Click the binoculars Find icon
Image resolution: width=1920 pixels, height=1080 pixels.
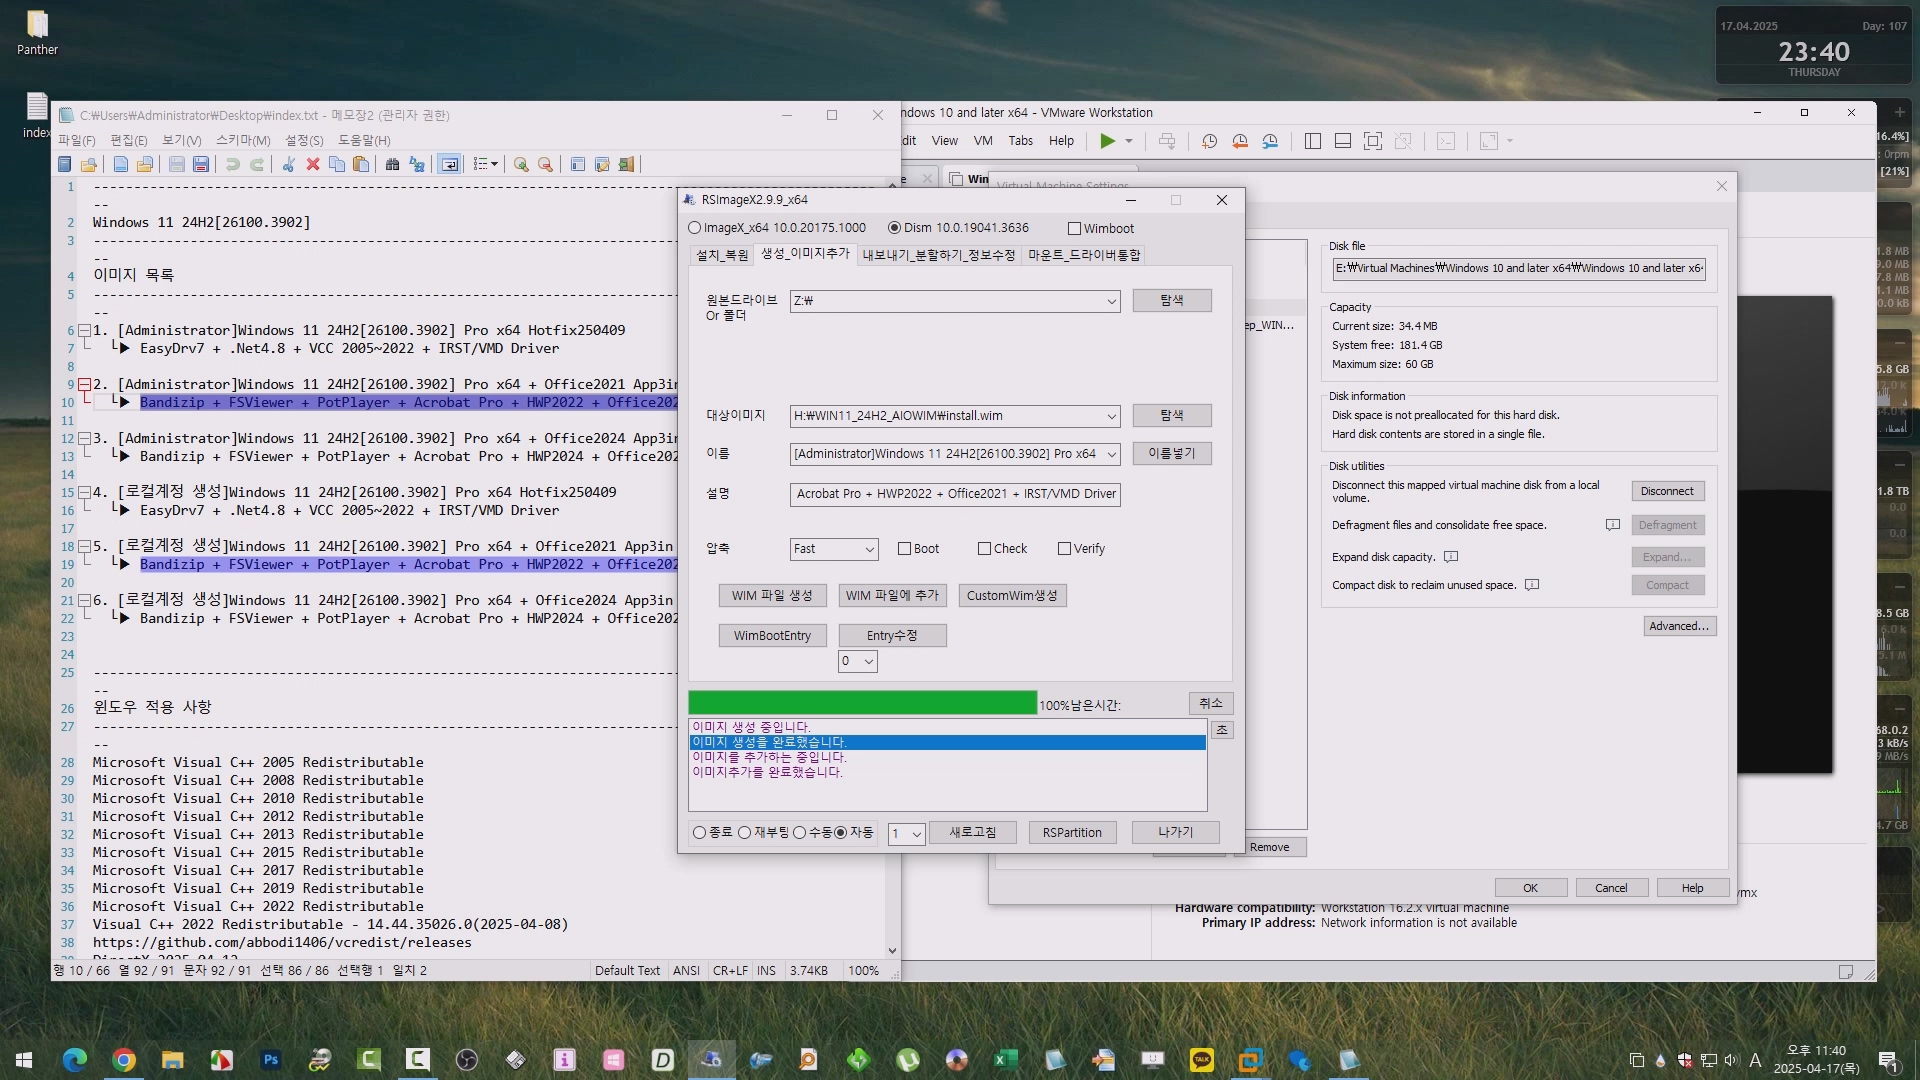[392, 164]
